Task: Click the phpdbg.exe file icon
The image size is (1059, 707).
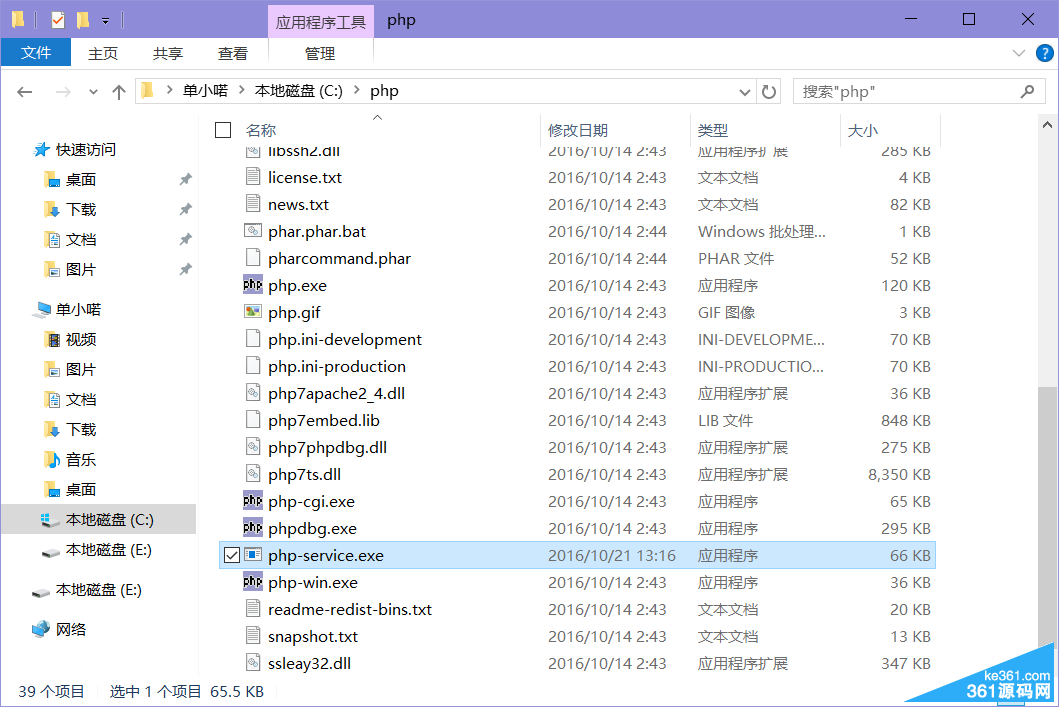Action: pyautogui.click(x=253, y=528)
